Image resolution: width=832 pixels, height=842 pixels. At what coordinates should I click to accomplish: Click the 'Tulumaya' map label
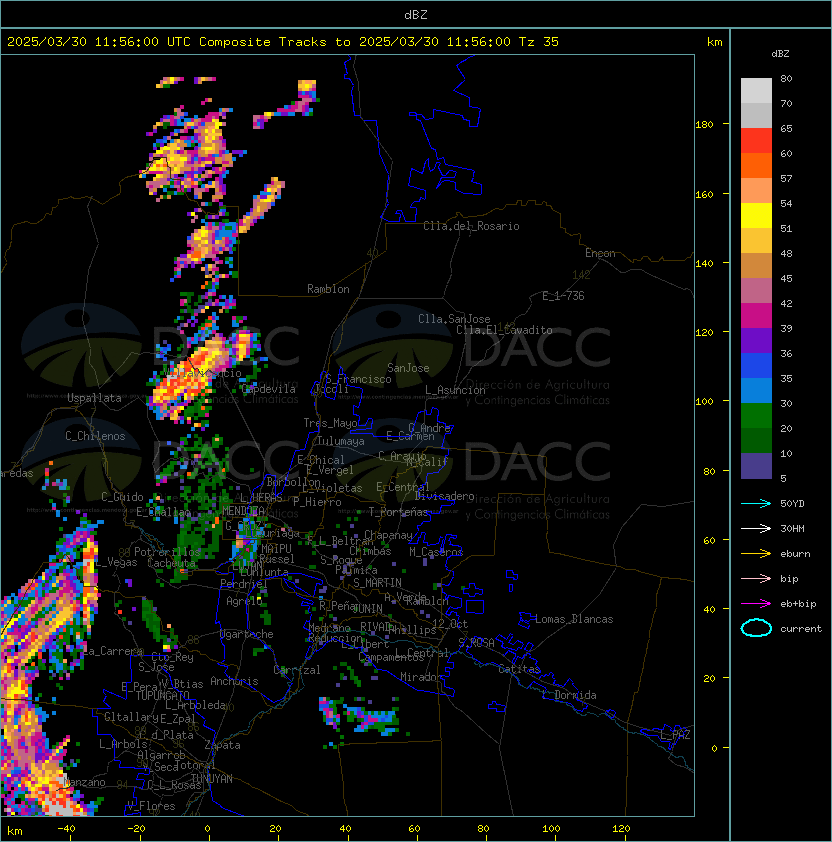click(x=341, y=441)
